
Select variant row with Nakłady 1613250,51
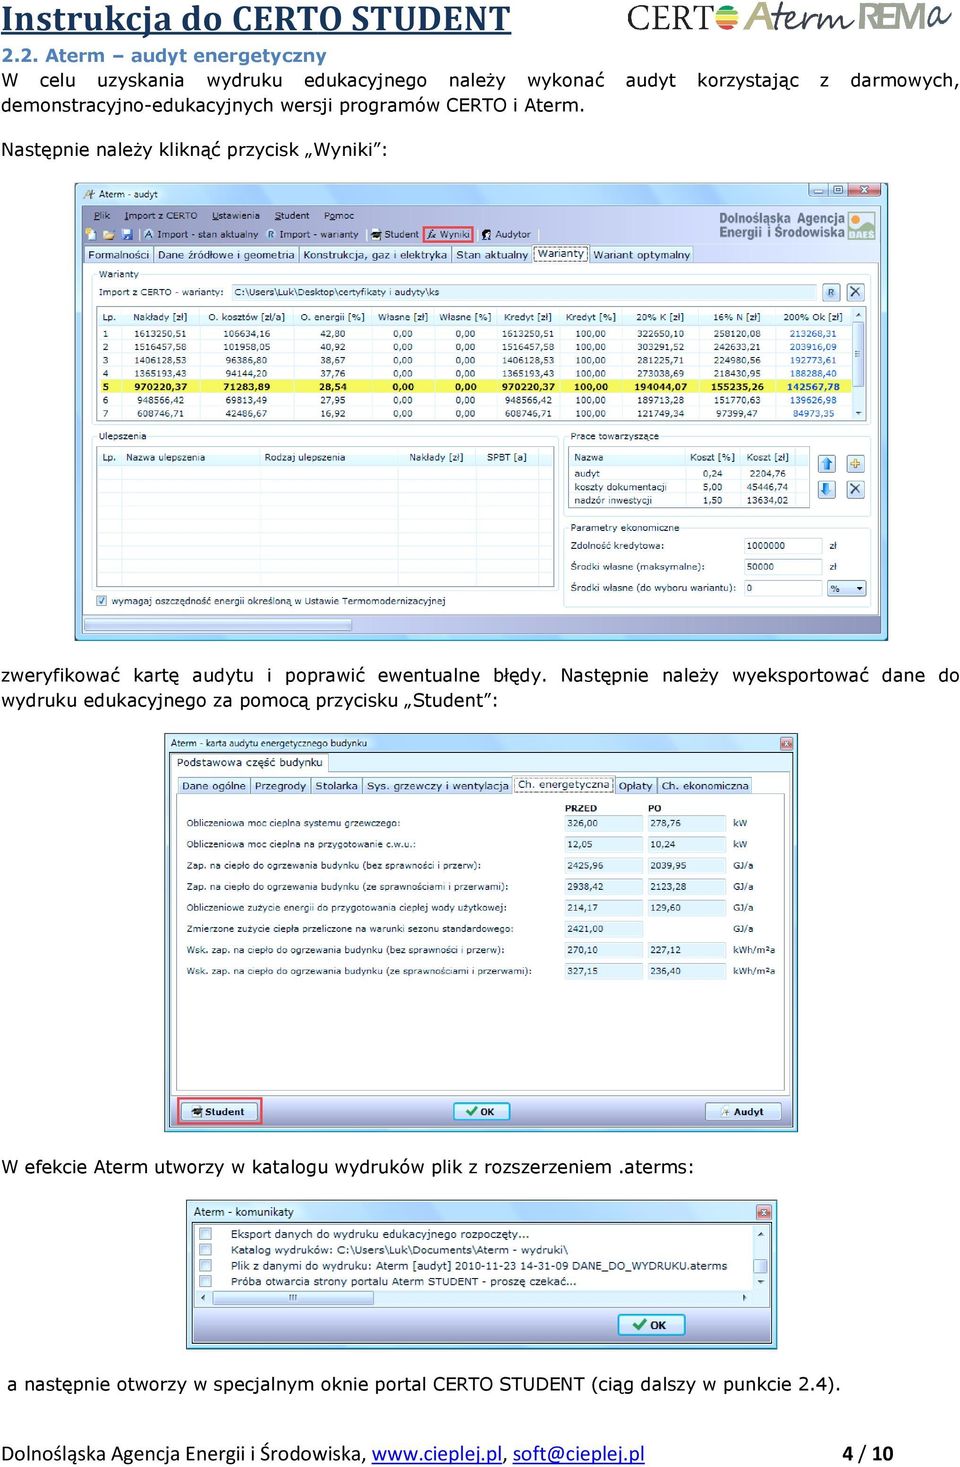tap(474, 334)
